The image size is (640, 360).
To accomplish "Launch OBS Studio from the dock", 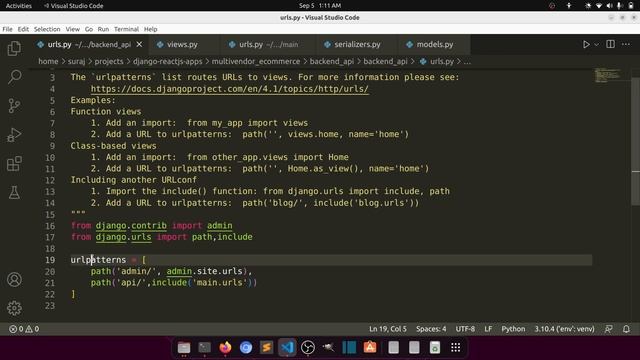I will tap(308, 347).
